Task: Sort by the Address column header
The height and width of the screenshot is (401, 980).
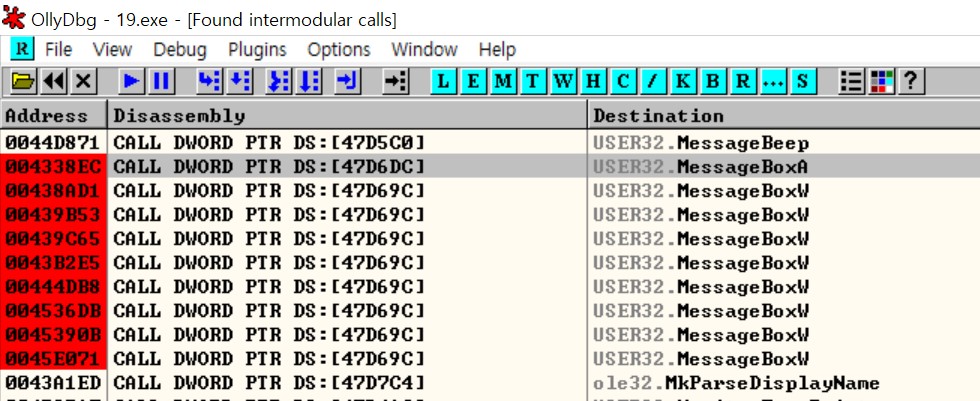Action: click(54, 116)
